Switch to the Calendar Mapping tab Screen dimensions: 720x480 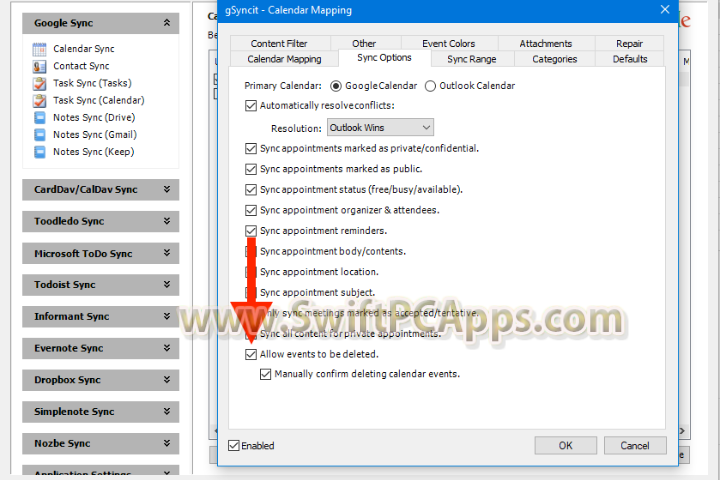click(284, 59)
